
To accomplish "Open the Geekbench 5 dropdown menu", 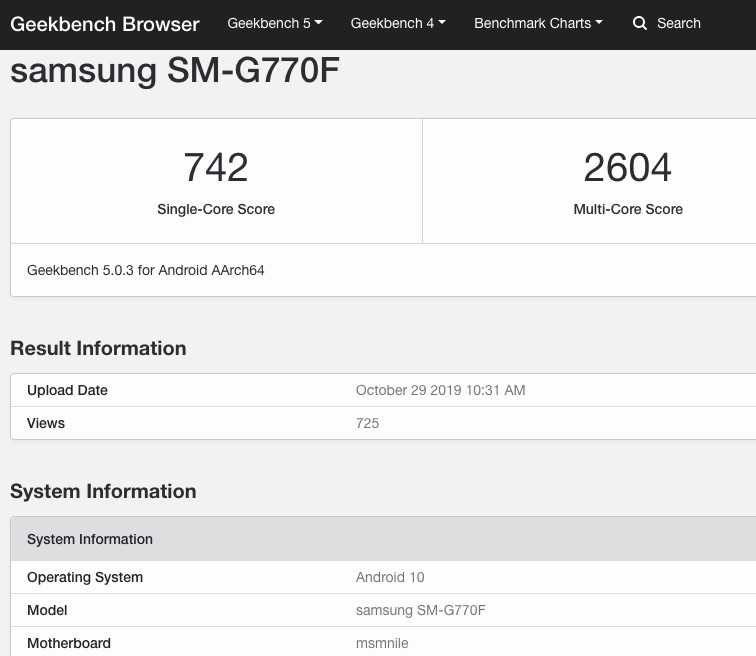I will pos(274,23).
